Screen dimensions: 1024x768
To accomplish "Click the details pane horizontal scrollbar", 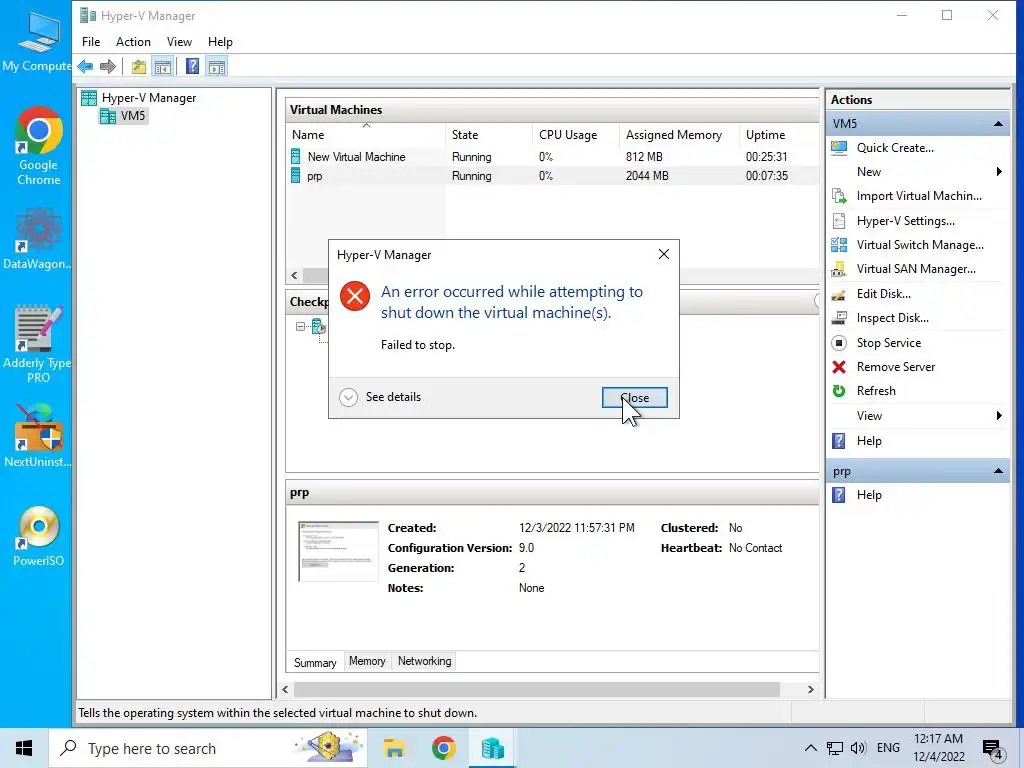I will click(537, 690).
